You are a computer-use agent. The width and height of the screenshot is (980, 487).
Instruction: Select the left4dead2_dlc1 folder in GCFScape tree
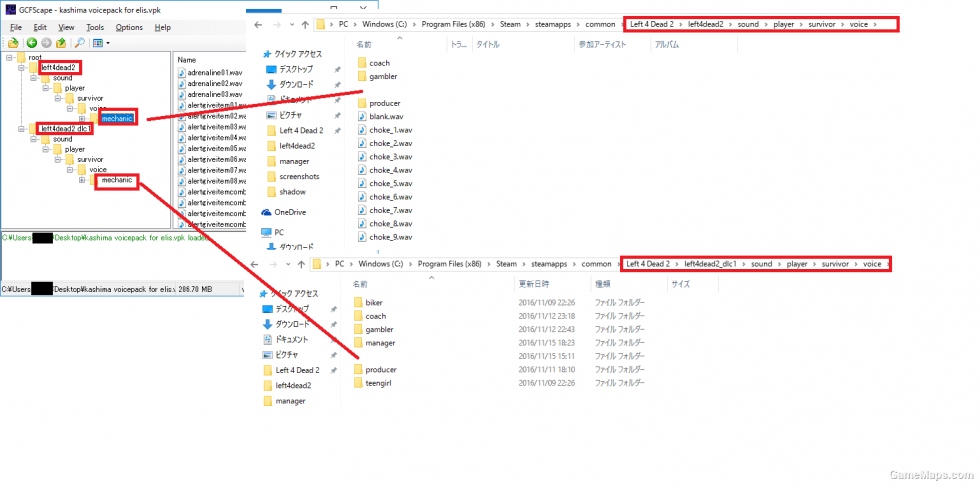(x=65, y=129)
